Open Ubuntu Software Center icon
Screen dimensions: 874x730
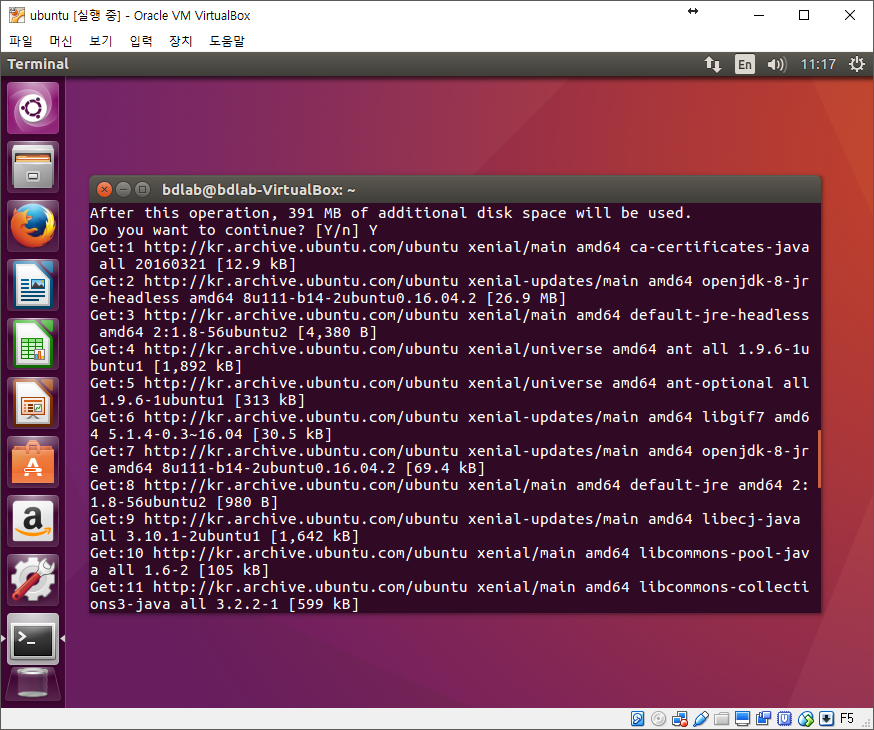click(33, 463)
